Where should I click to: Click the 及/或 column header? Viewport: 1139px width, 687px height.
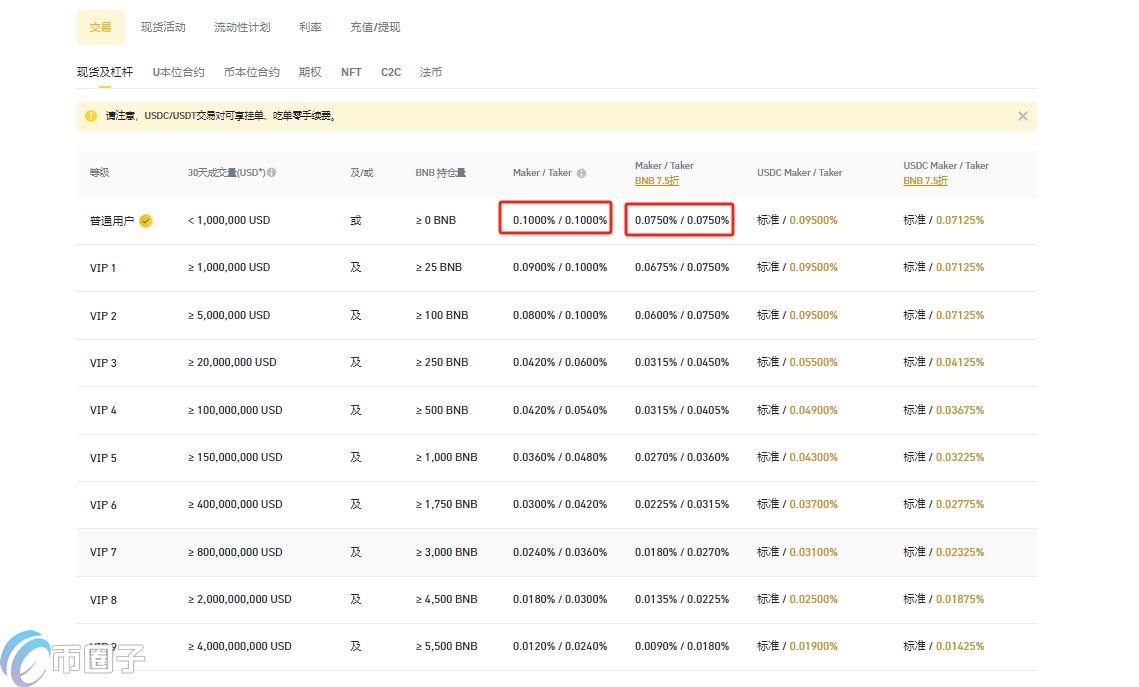(362, 173)
